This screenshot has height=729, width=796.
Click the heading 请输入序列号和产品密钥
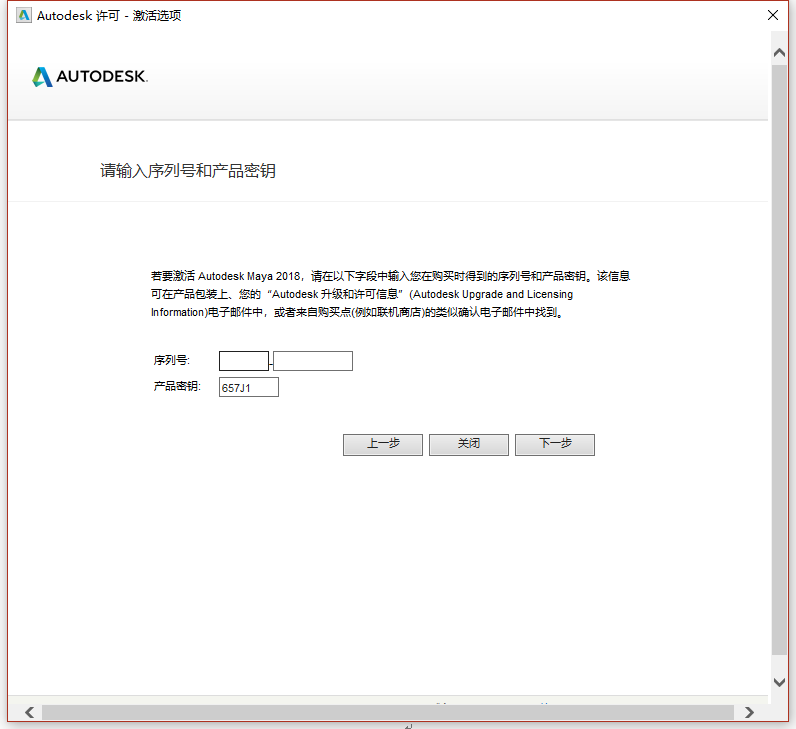pos(188,171)
